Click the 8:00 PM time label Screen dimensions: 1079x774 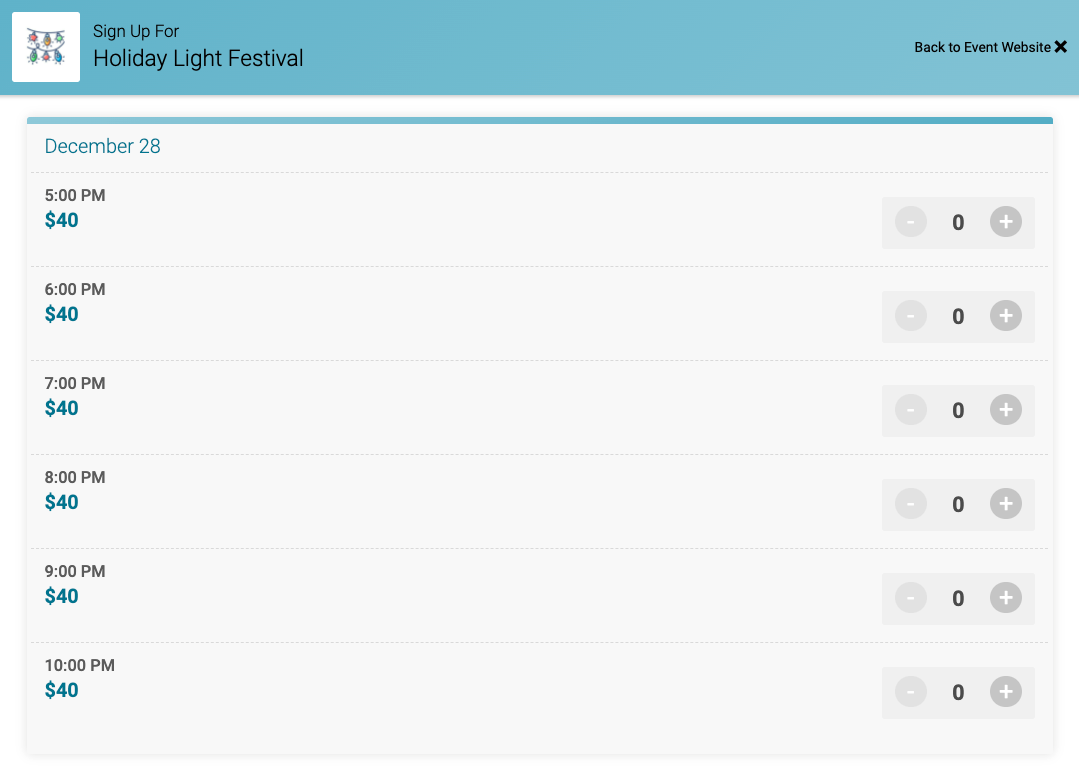point(75,478)
